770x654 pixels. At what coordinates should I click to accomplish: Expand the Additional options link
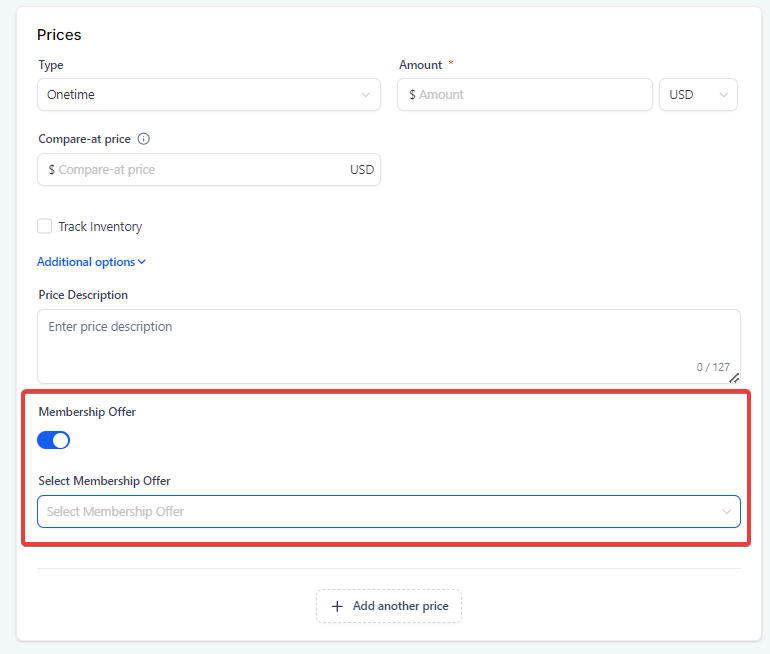pos(86,262)
